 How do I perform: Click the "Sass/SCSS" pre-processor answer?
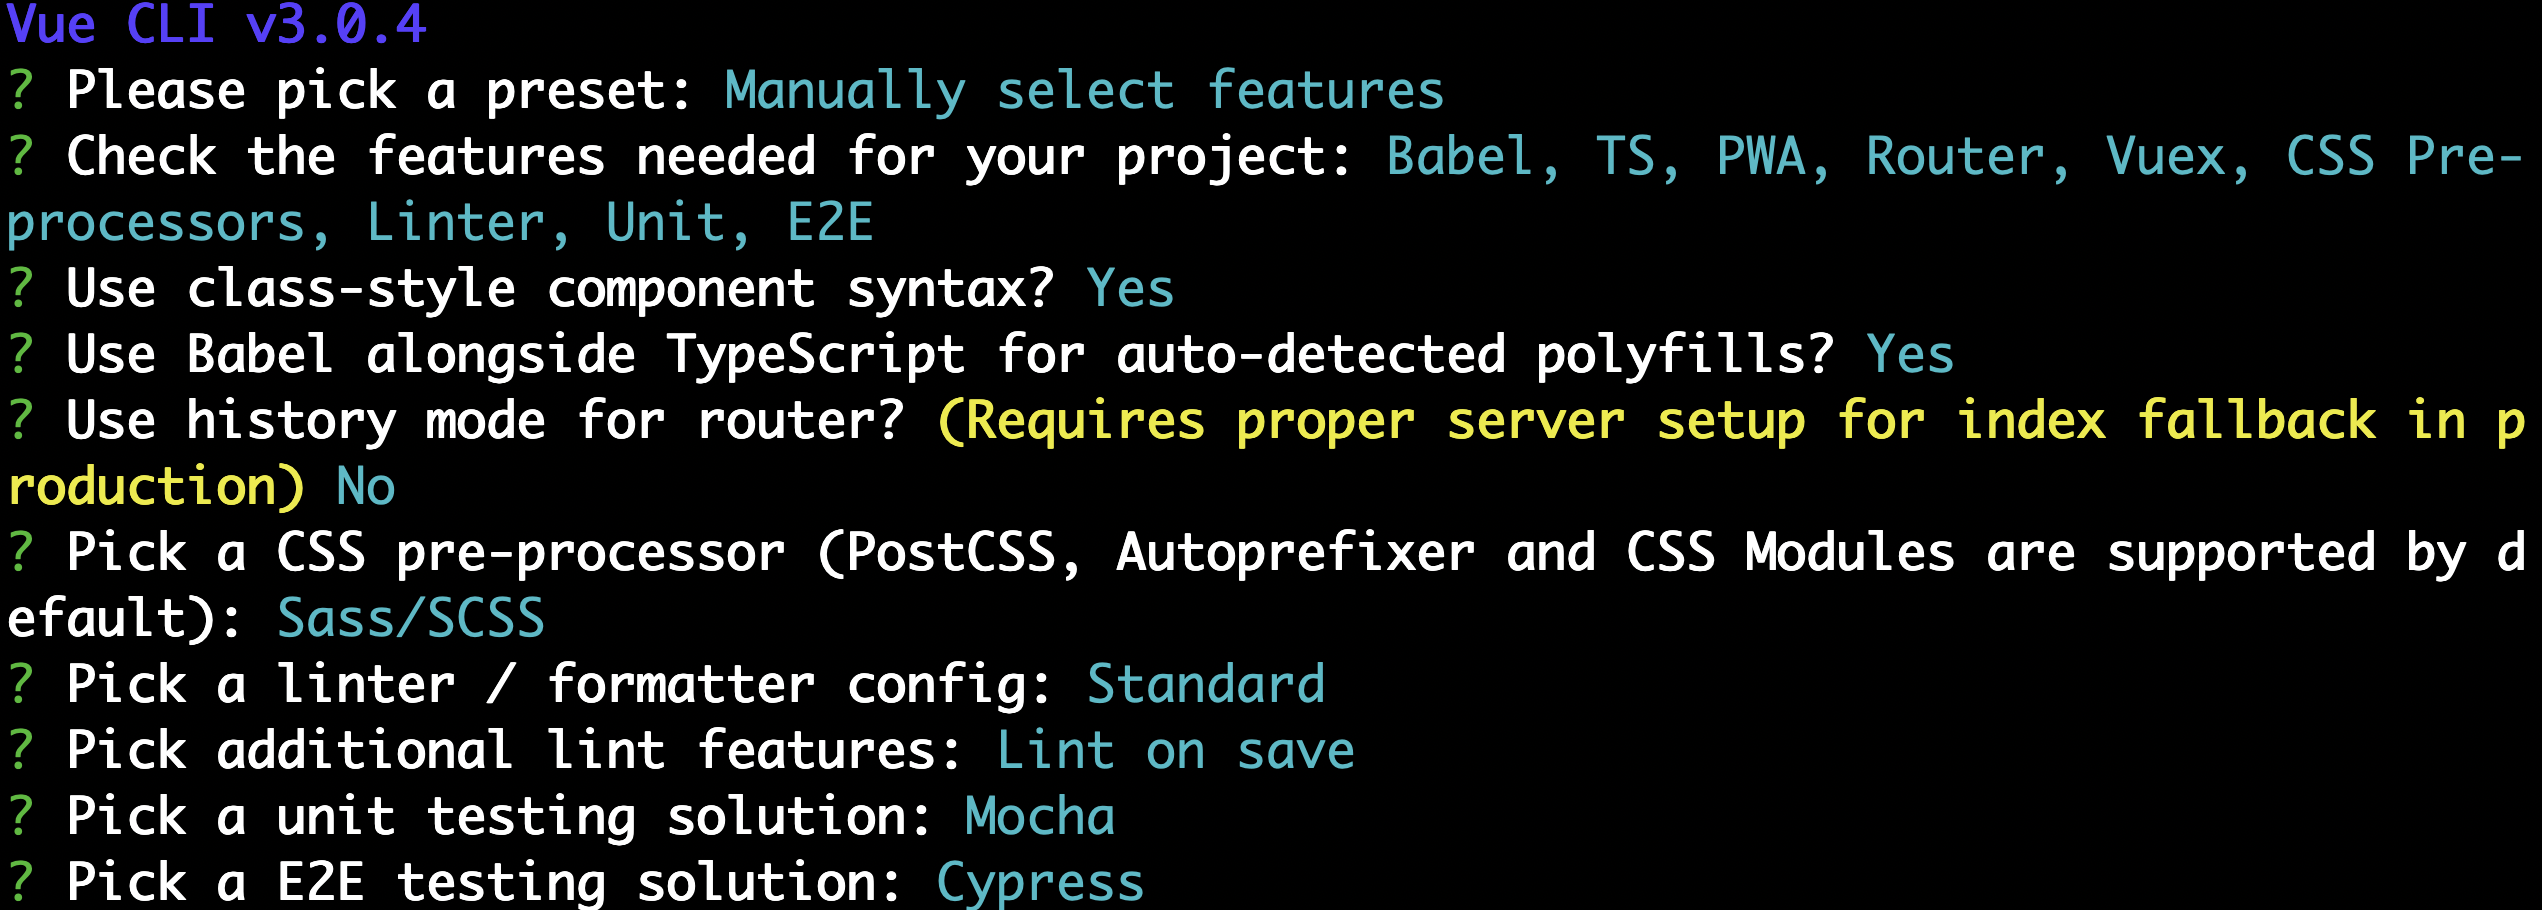click(411, 619)
